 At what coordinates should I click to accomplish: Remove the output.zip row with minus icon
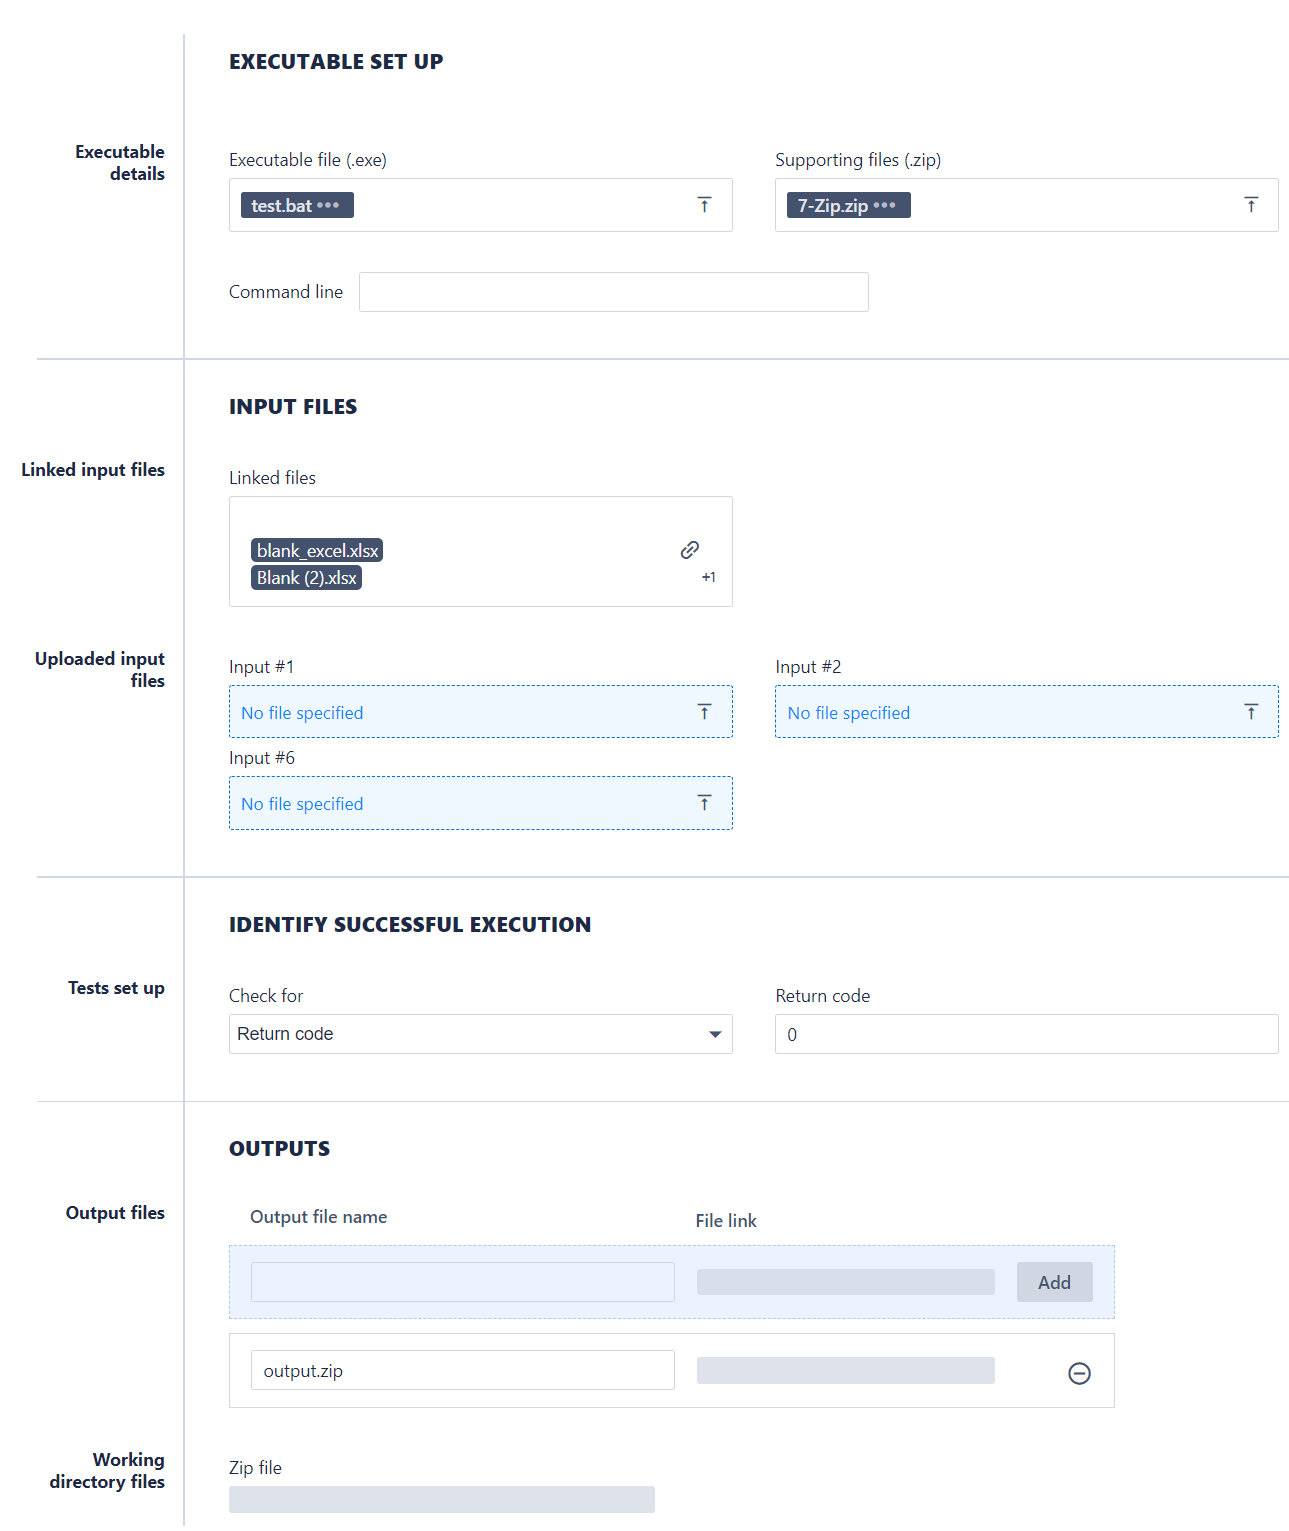[x=1079, y=1373]
